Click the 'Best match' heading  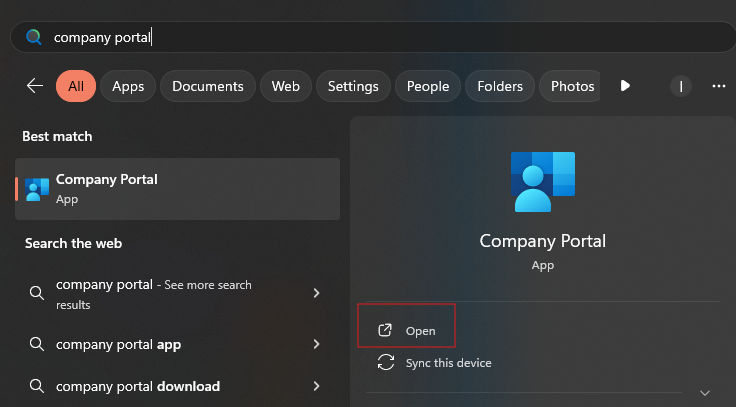(x=57, y=136)
